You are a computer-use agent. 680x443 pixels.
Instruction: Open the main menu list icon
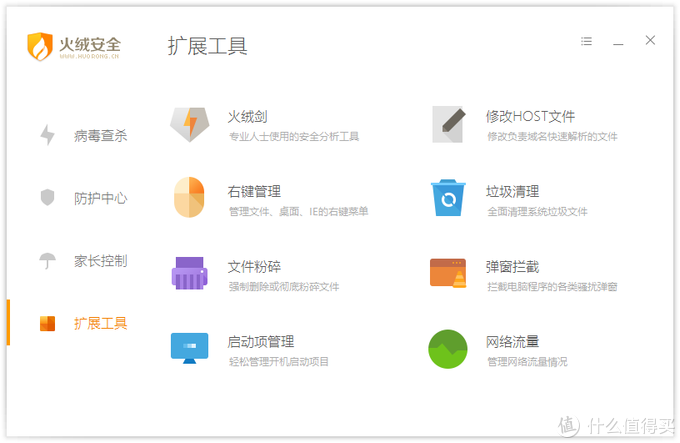(x=586, y=41)
